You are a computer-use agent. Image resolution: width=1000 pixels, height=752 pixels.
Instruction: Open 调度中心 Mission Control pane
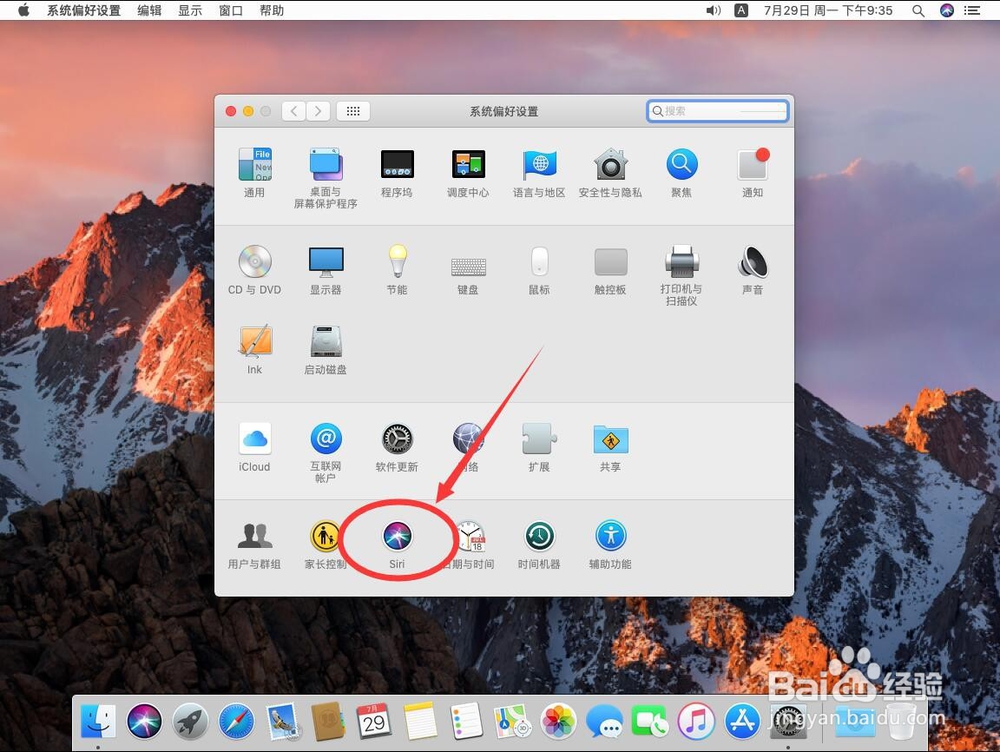[x=468, y=173]
